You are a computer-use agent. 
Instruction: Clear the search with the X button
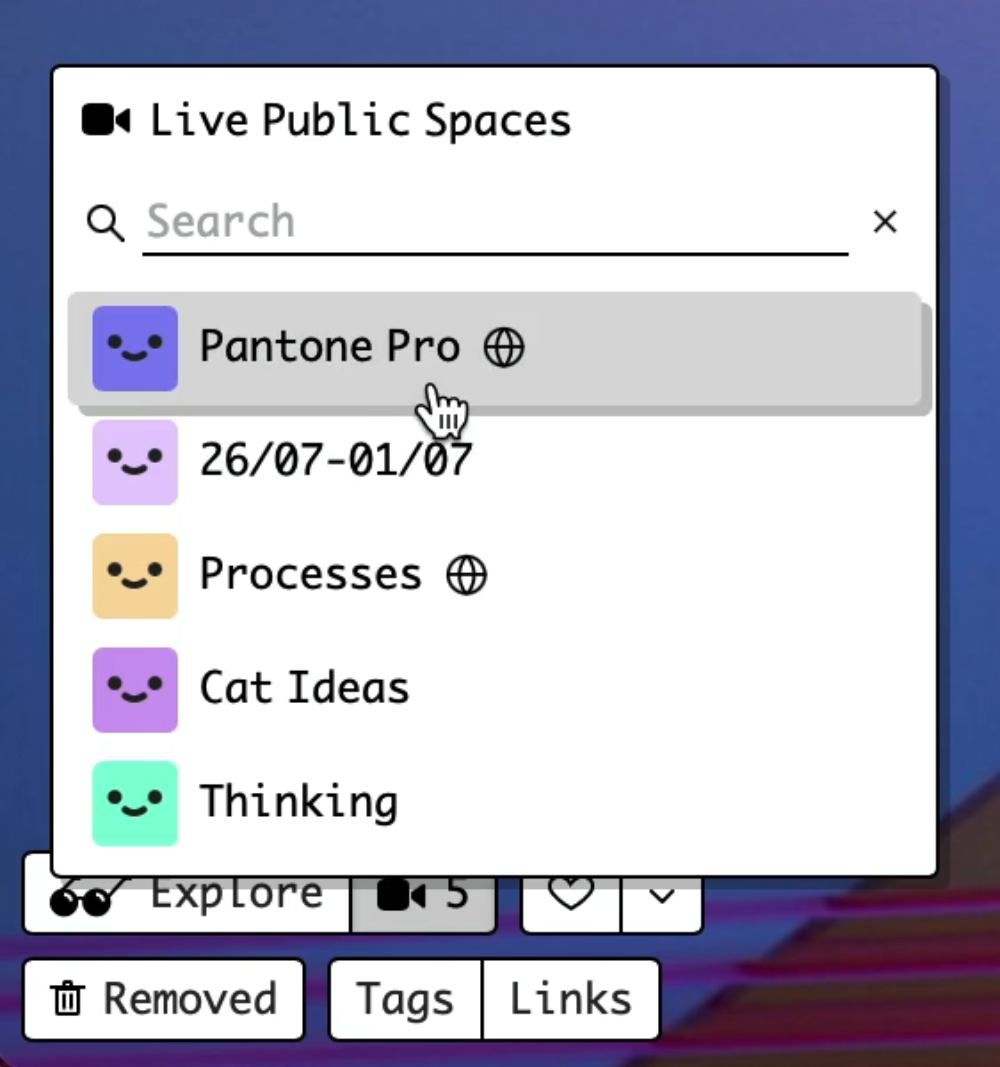885,222
